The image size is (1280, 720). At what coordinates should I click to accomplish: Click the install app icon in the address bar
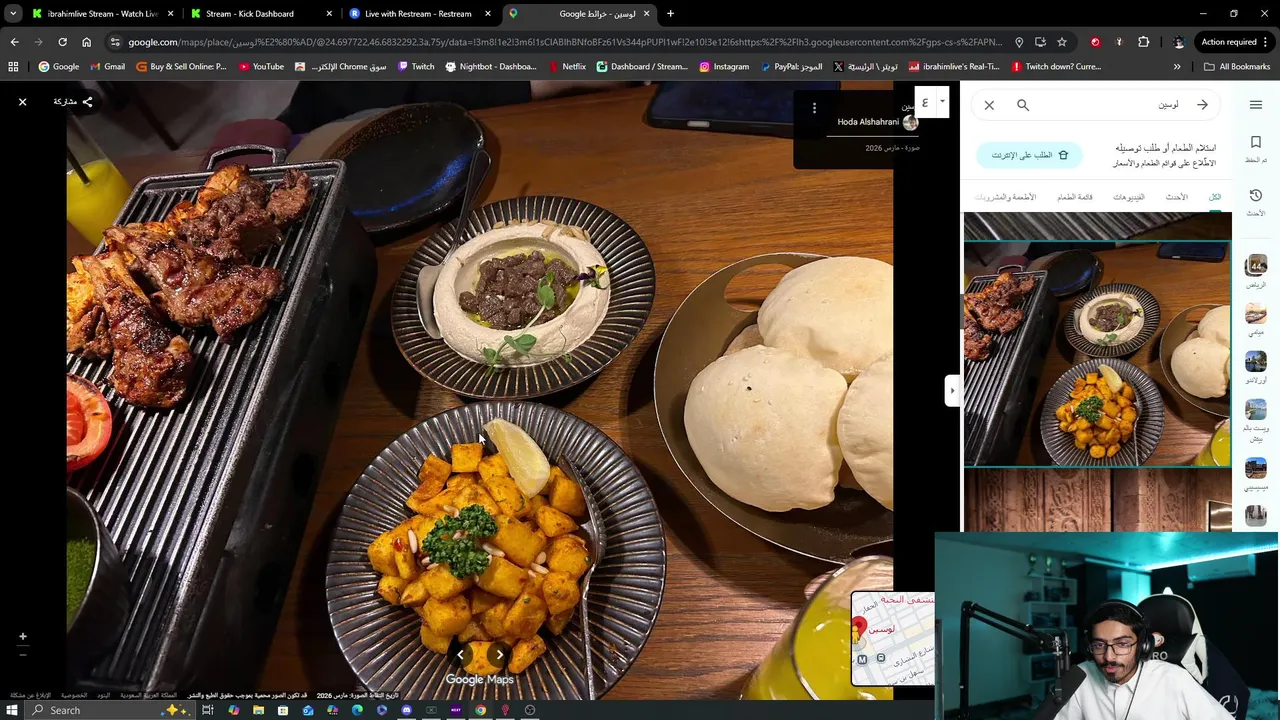pyautogui.click(x=1040, y=42)
